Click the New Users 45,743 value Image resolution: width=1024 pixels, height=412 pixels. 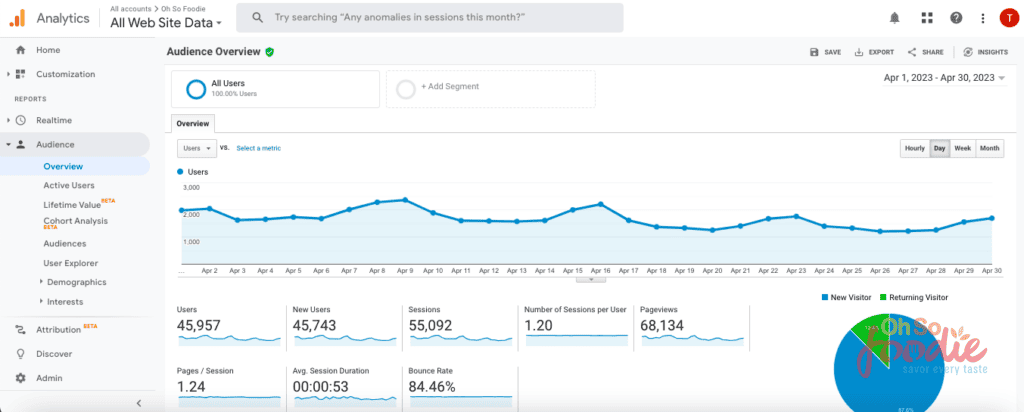tap(315, 325)
